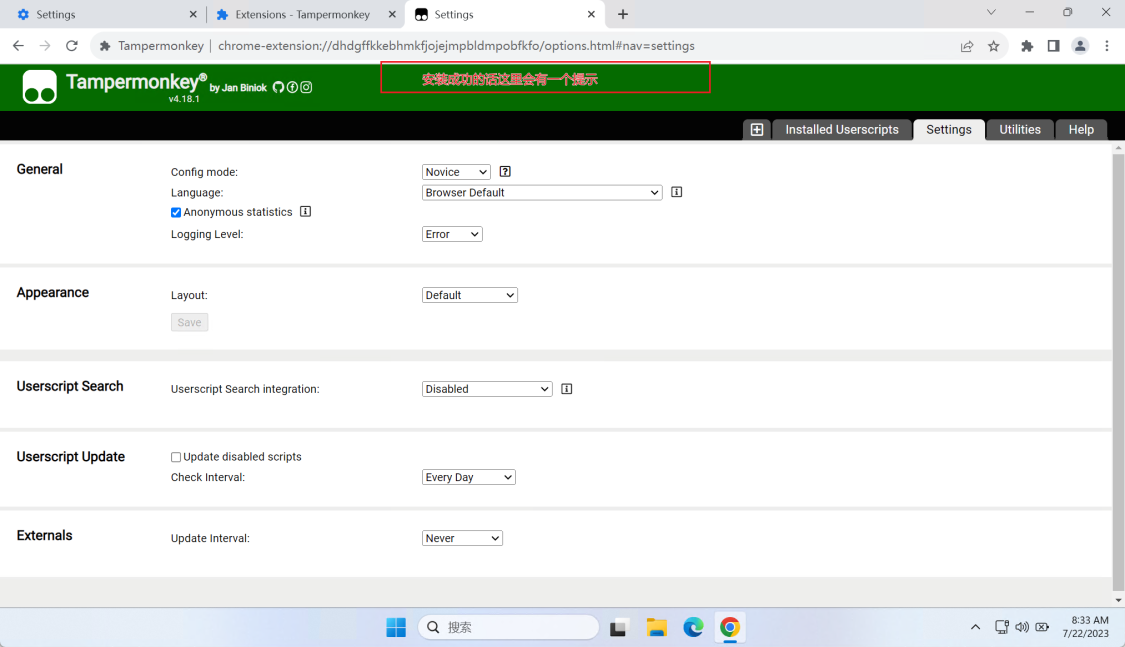The image size is (1125, 647).
Task: Open volume control in system tray
Action: [x=1022, y=627]
